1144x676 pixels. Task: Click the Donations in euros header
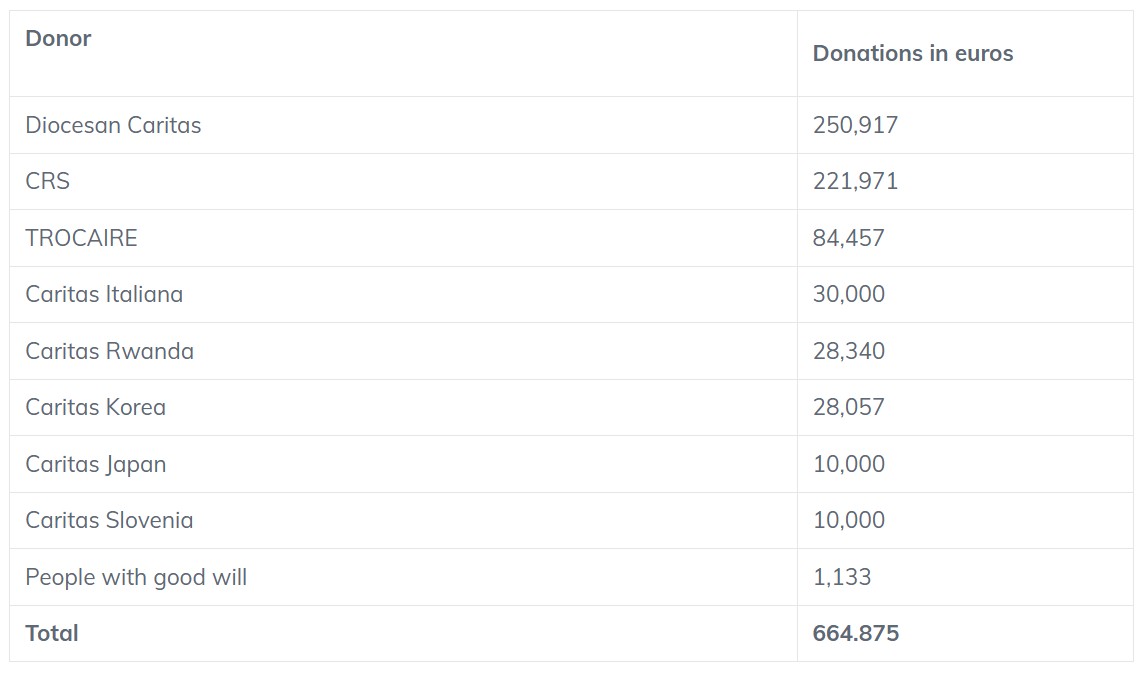(913, 53)
